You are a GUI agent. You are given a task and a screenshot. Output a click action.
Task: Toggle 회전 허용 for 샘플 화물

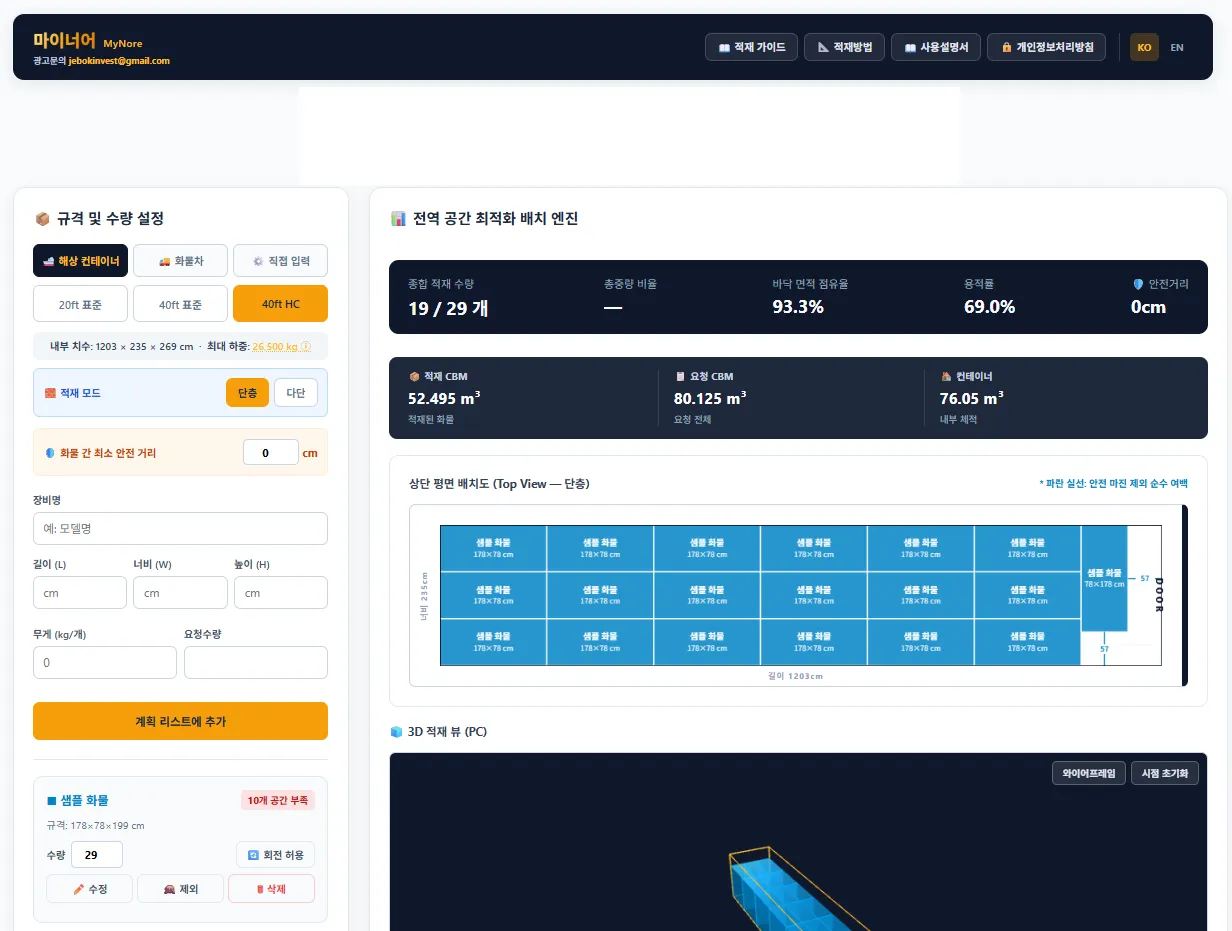point(276,855)
